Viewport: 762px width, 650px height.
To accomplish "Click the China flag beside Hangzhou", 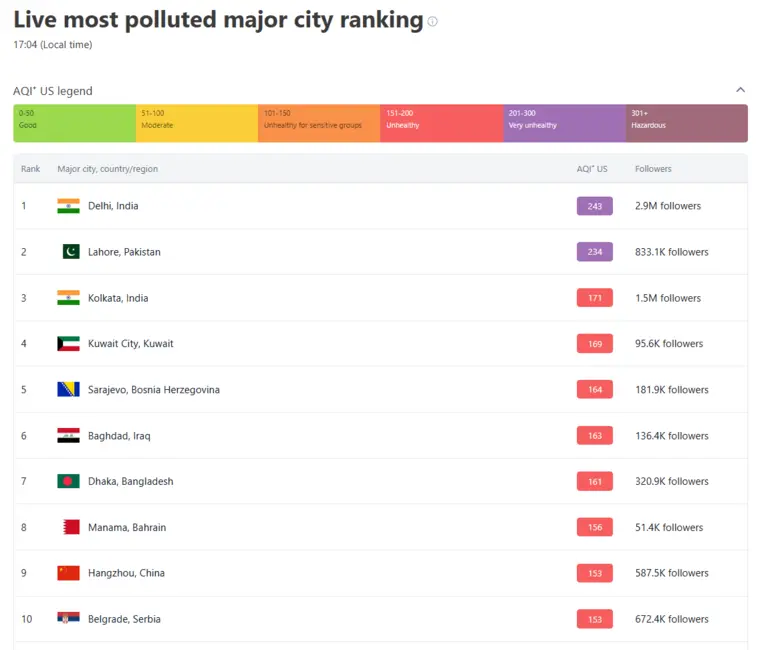I will coord(68,573).
